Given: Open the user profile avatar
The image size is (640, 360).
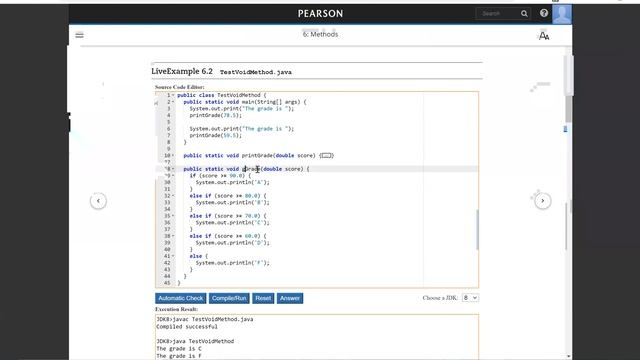Looking at the screenshot, I should (x=562, y=14).
